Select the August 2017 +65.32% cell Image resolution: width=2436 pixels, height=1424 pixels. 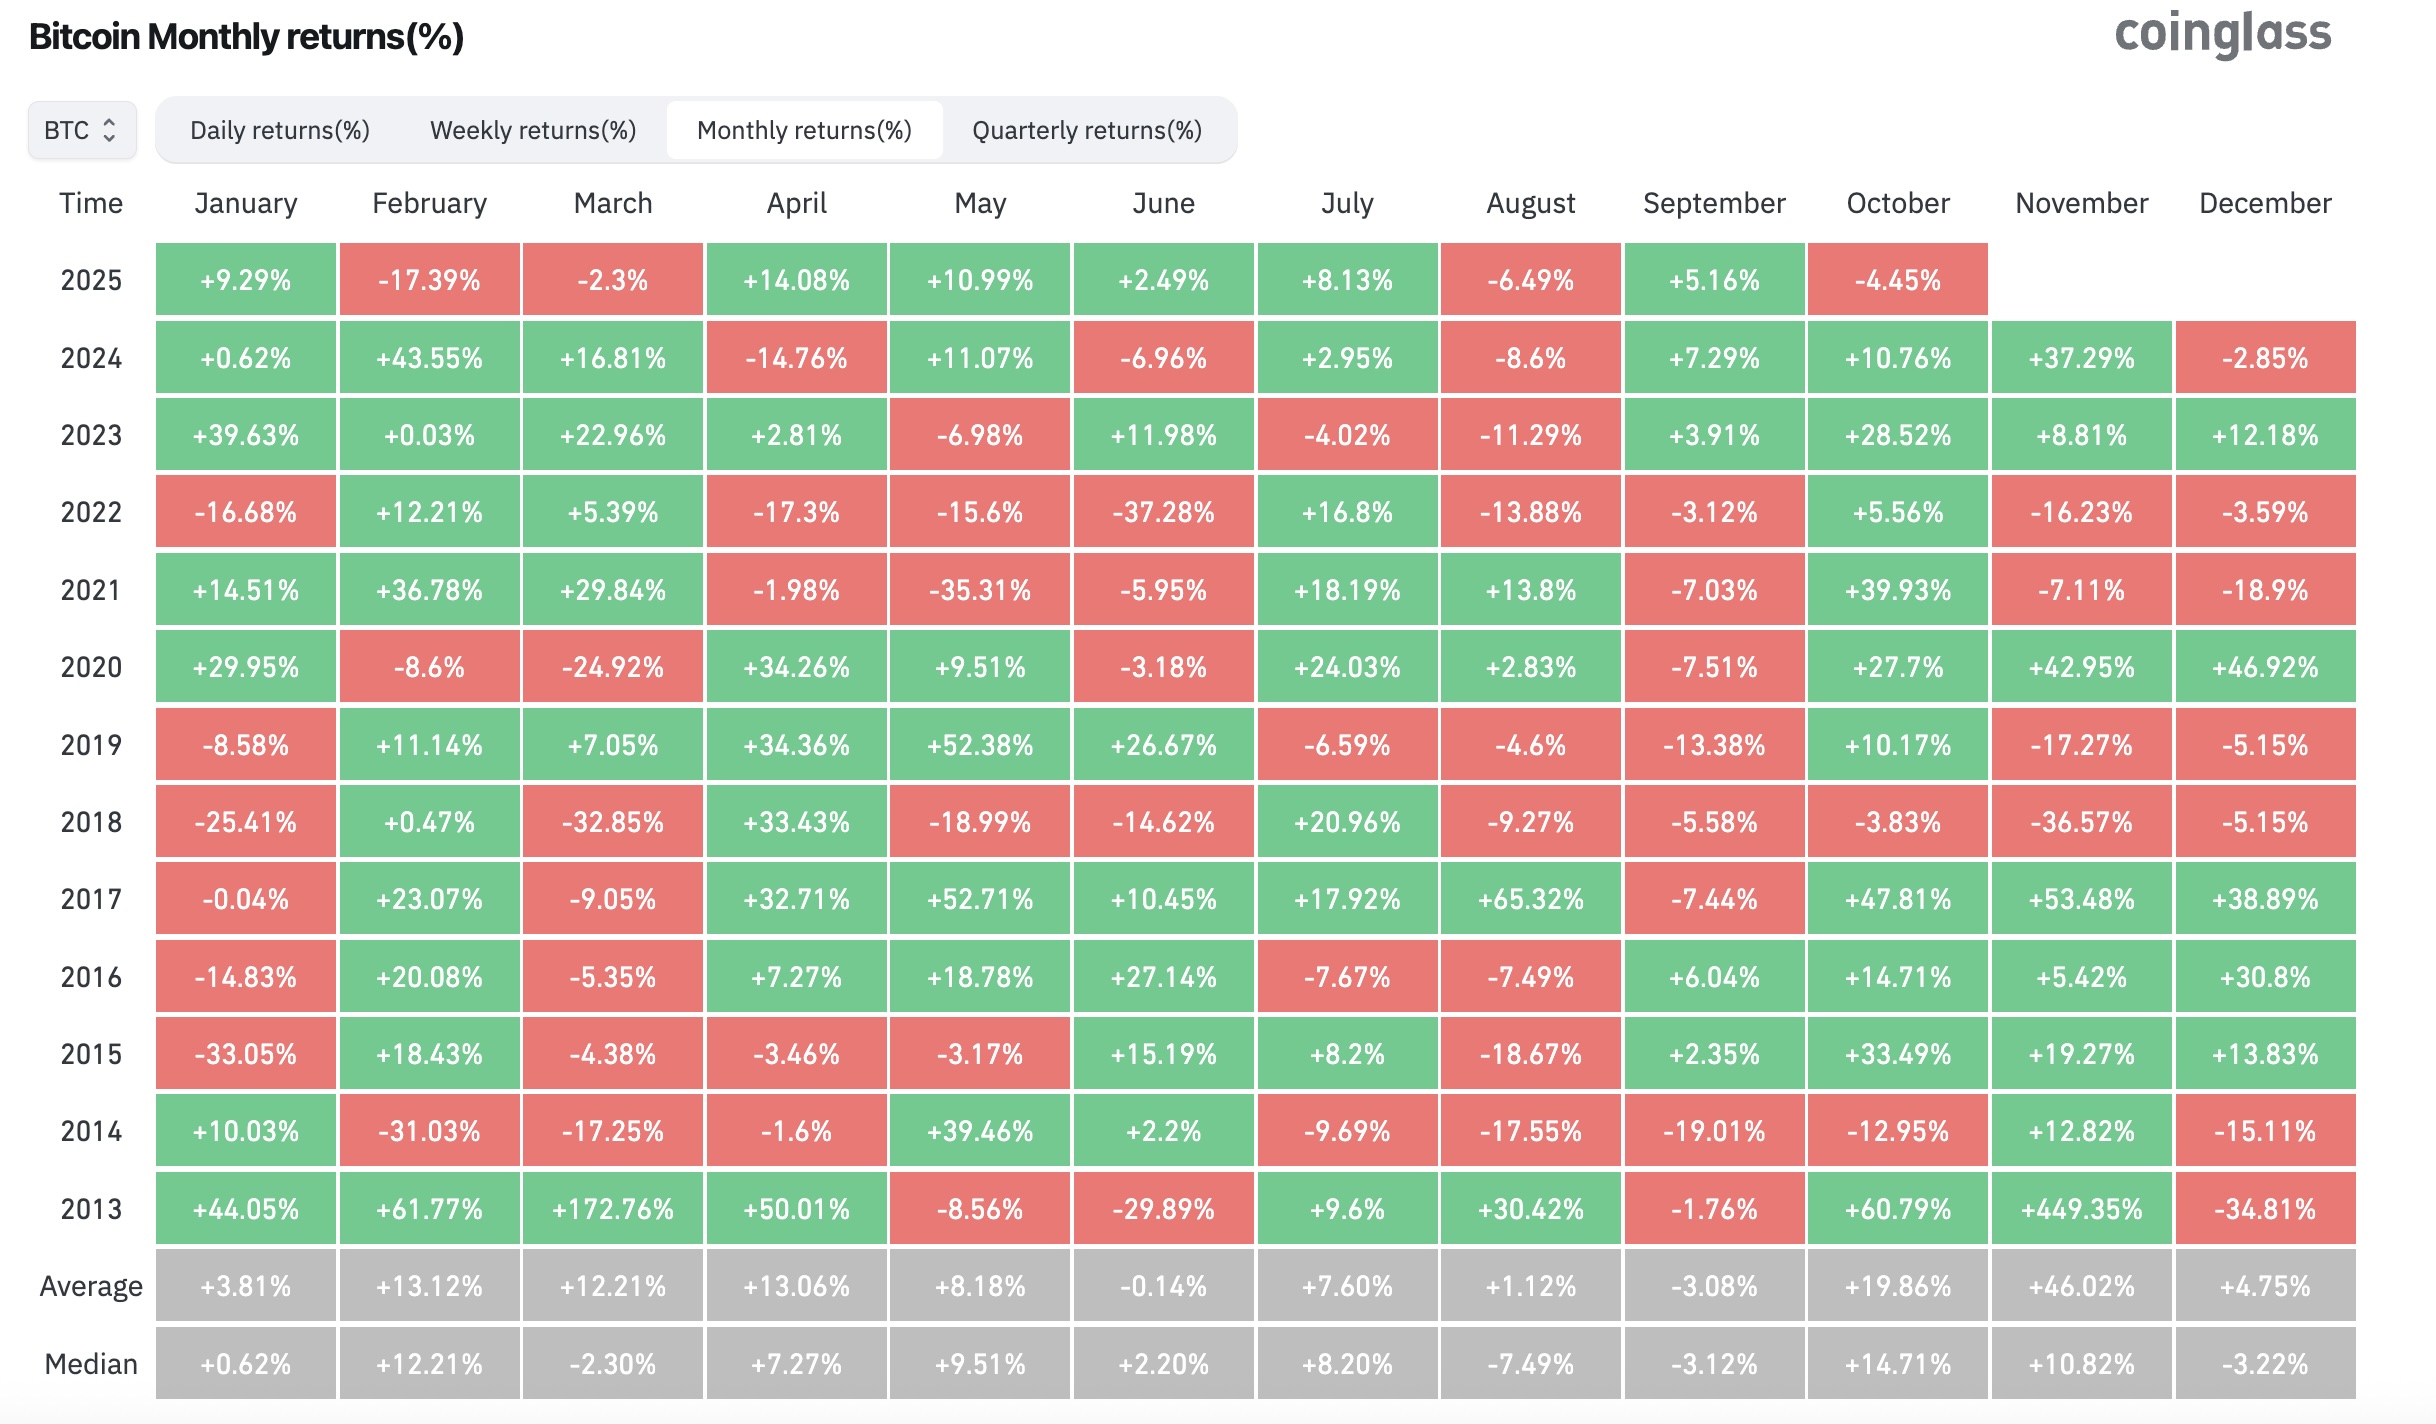pyautogui.click(x=1531, y=899)
